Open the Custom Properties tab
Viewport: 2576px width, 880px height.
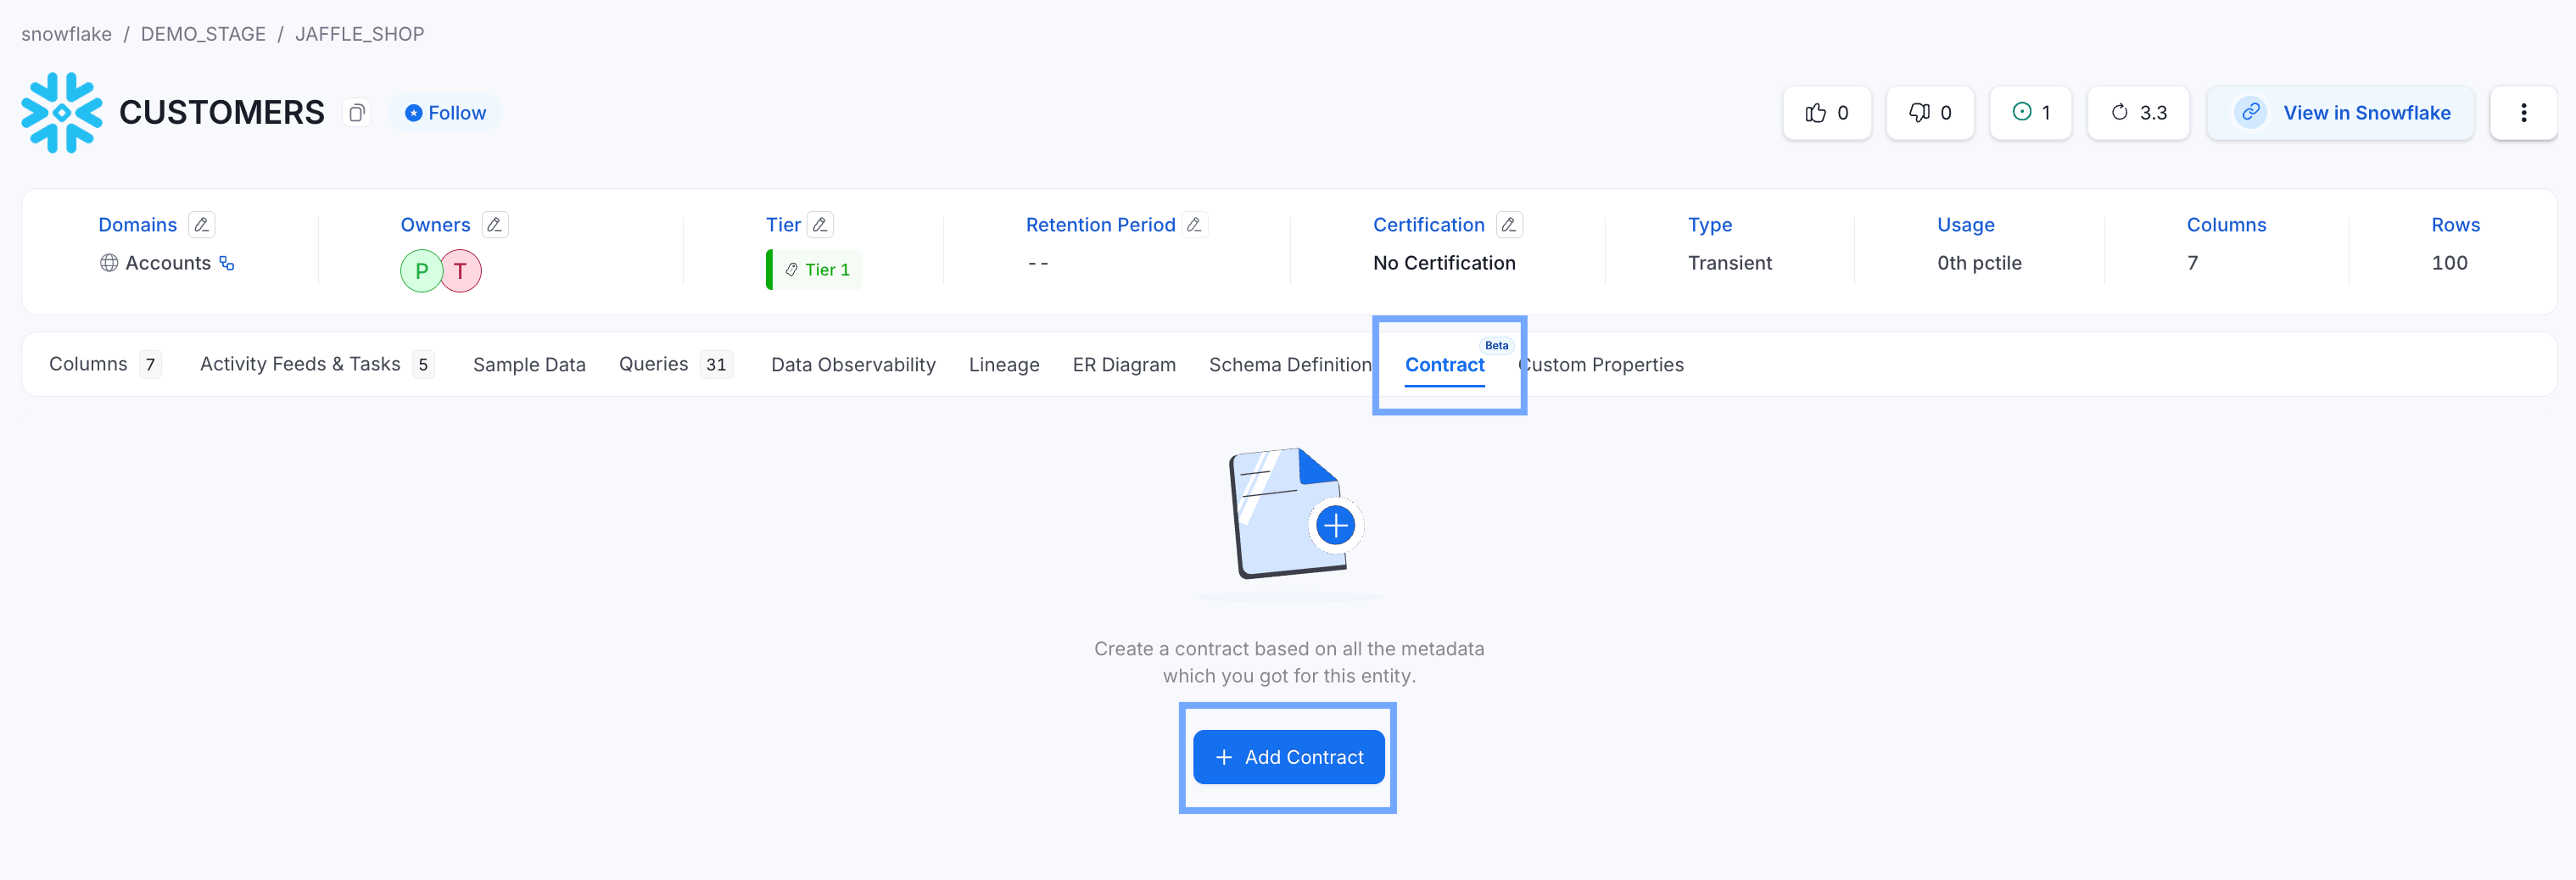pos(1602,365)
